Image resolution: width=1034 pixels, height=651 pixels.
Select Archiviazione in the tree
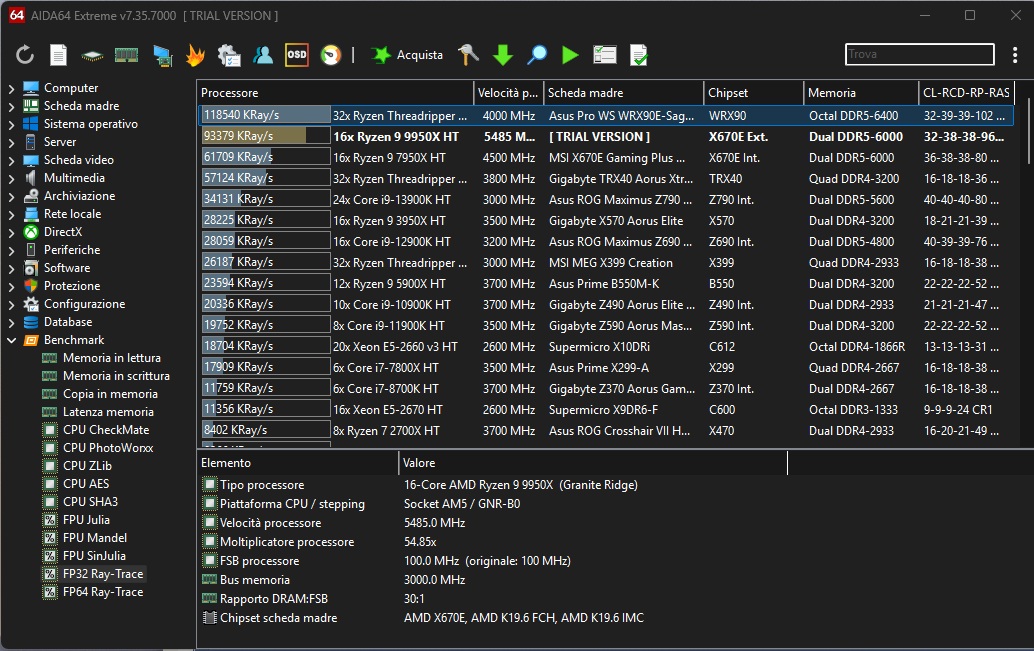(79, 196)
